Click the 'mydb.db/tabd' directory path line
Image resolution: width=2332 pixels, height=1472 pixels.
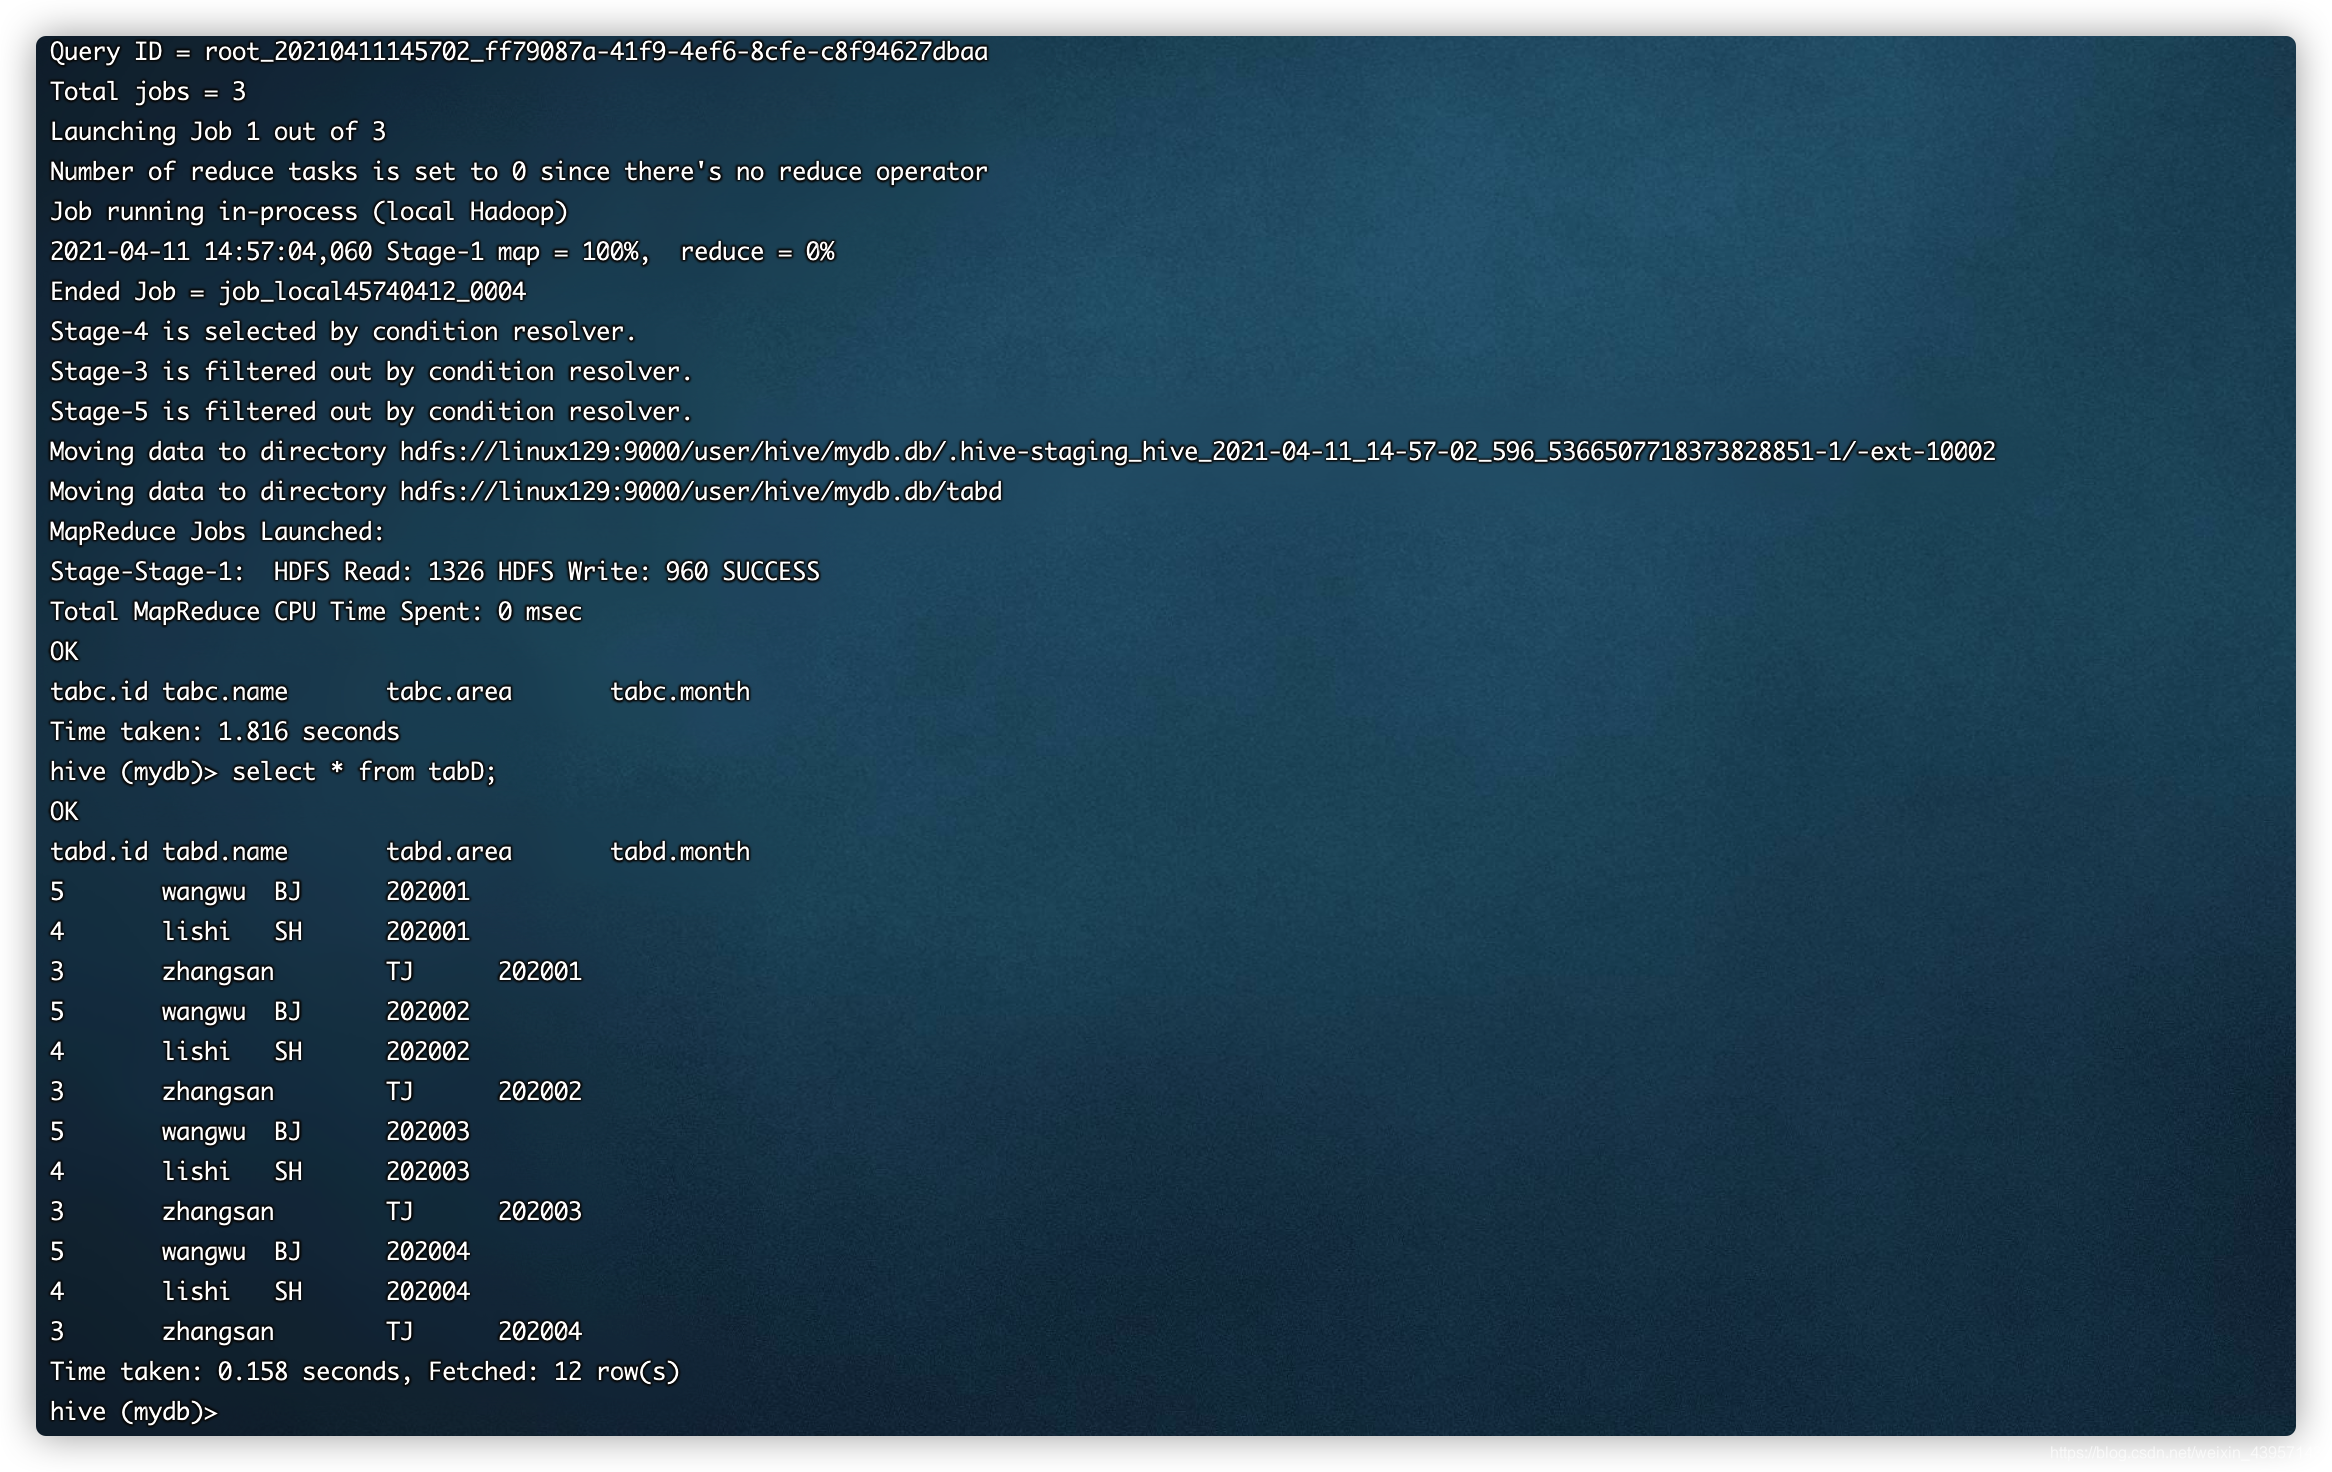[x=526, y=492]
